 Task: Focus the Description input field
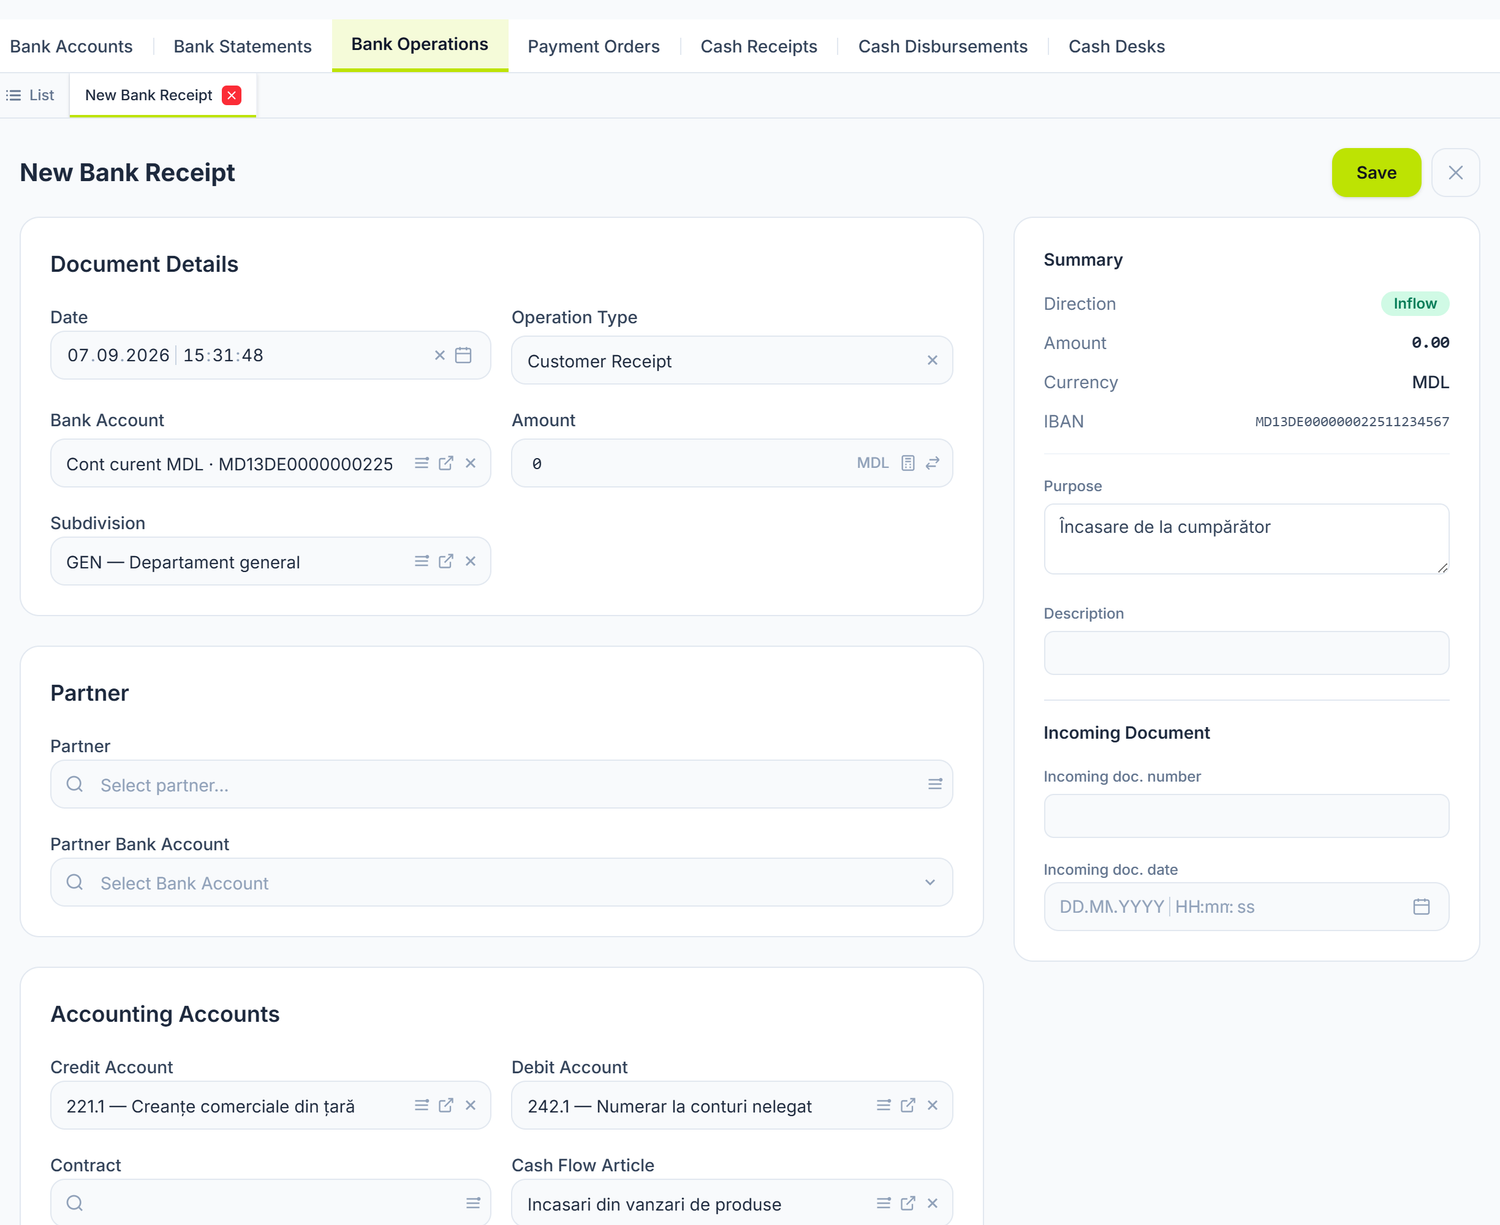[x=1246, y=653]
